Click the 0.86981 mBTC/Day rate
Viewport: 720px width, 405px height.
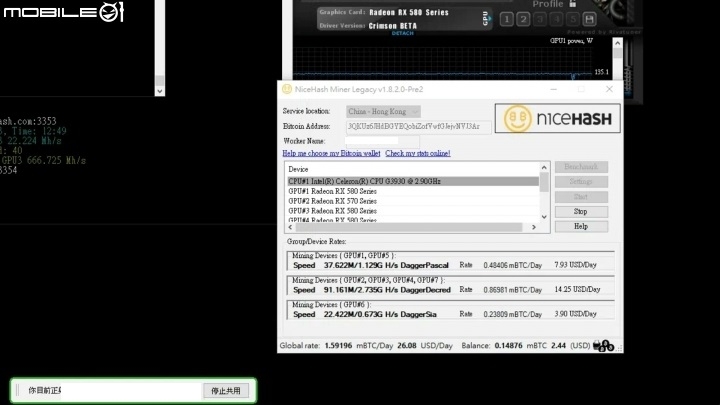512,290
